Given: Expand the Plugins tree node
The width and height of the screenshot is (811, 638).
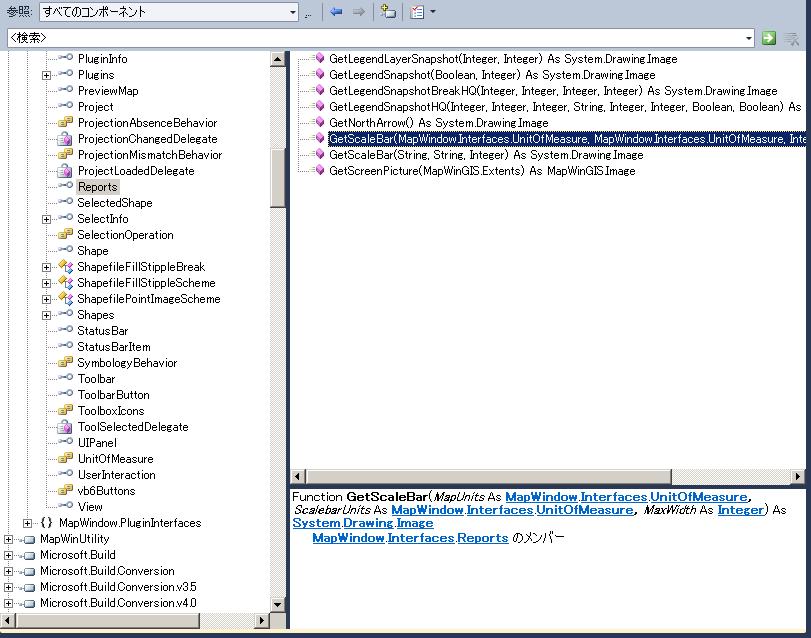Looking at the screenshot, I should [47, 75].
